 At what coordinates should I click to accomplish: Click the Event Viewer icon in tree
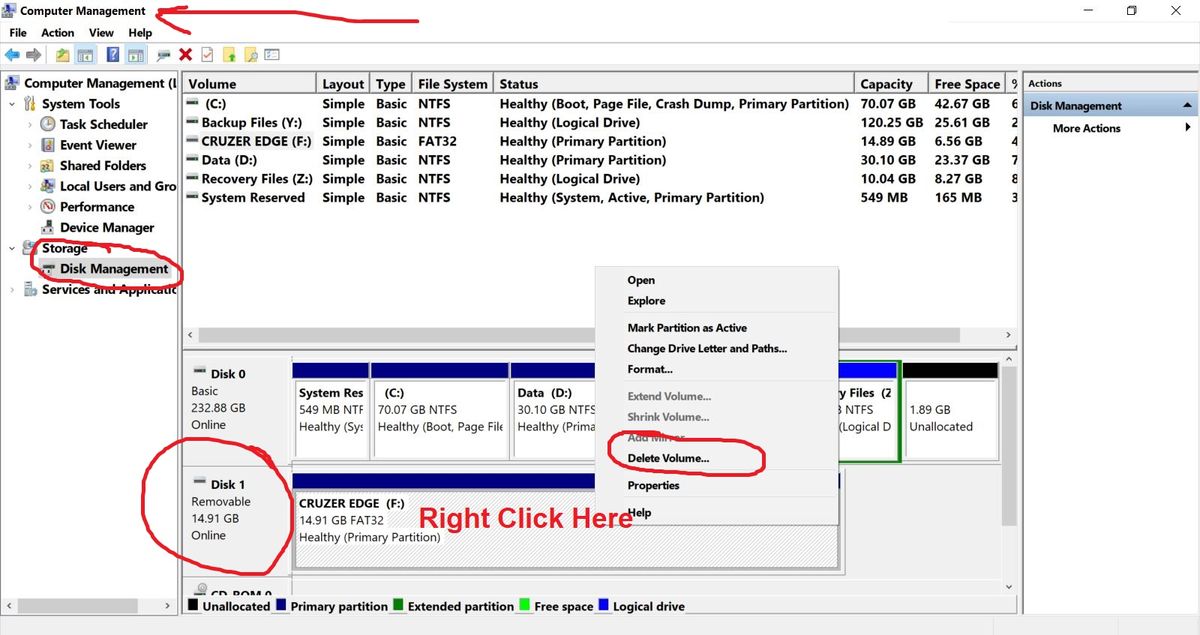tap(47, 145)
